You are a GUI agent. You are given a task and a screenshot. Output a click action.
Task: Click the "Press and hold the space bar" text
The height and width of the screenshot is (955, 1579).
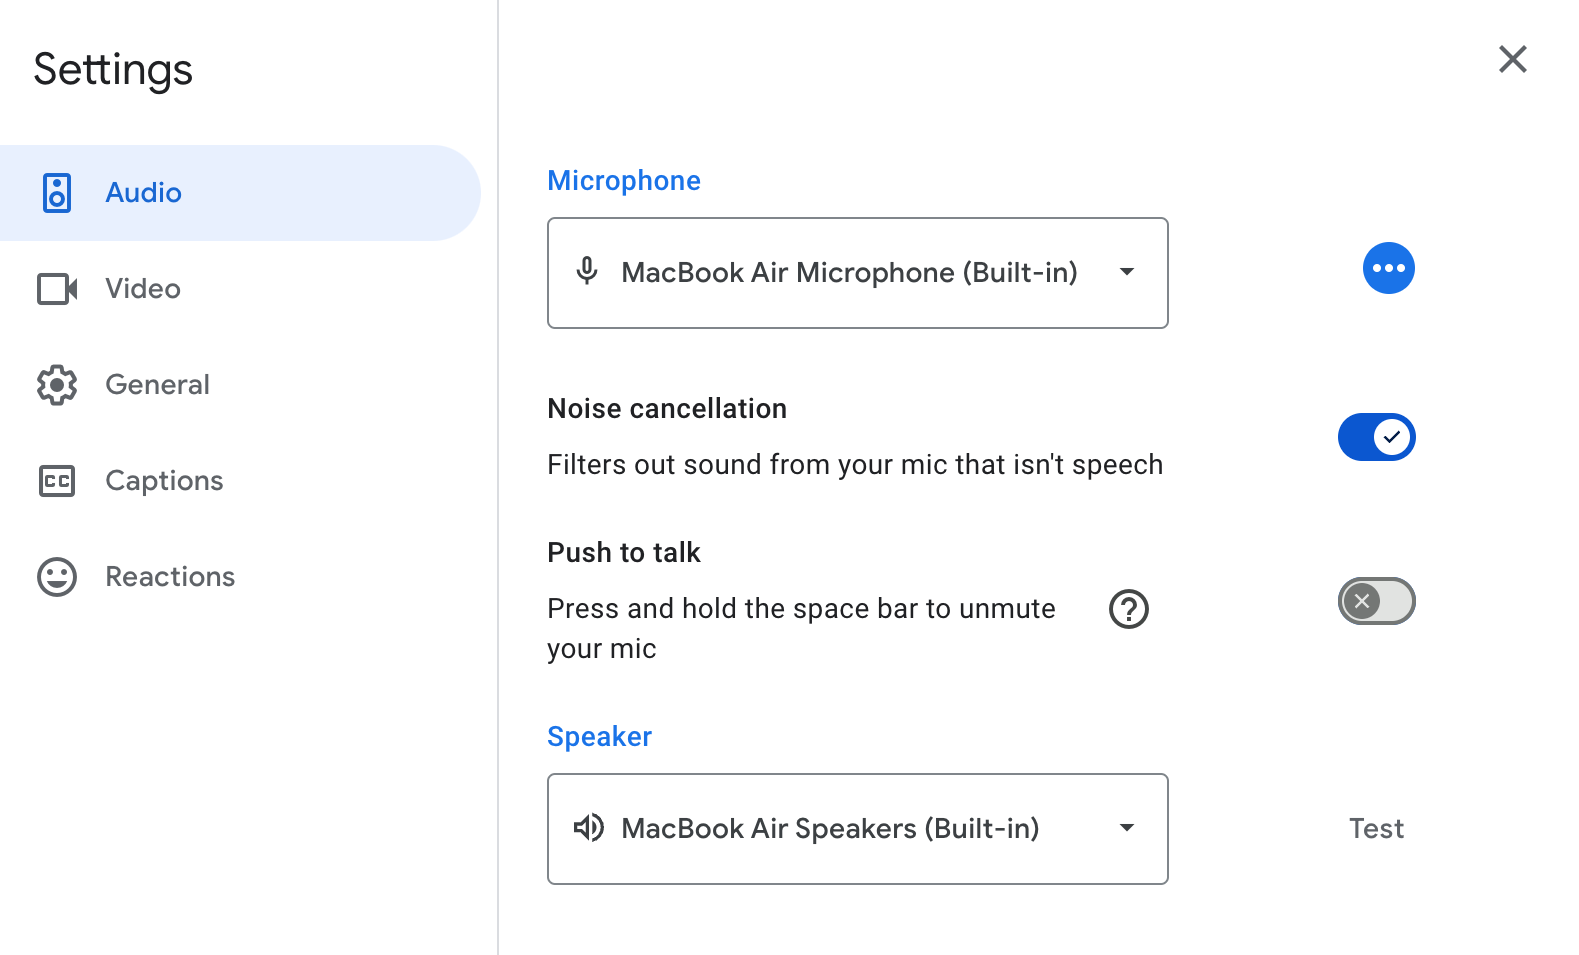[801, 628]
